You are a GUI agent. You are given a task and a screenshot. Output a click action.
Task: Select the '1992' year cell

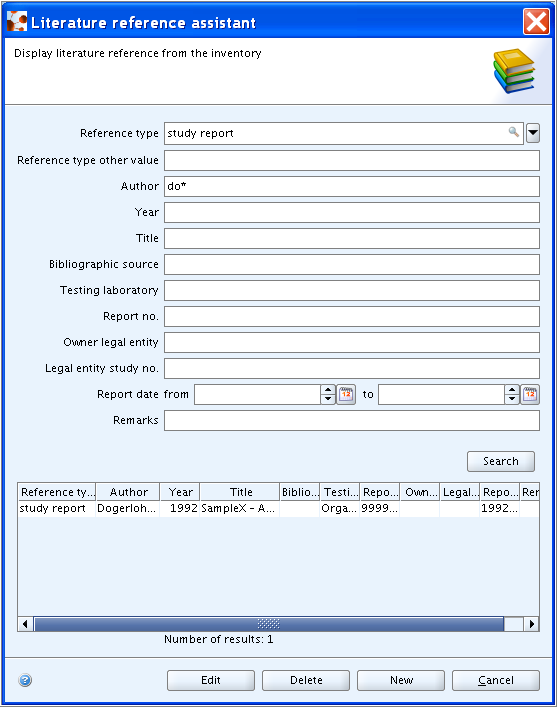pos(180,509)
